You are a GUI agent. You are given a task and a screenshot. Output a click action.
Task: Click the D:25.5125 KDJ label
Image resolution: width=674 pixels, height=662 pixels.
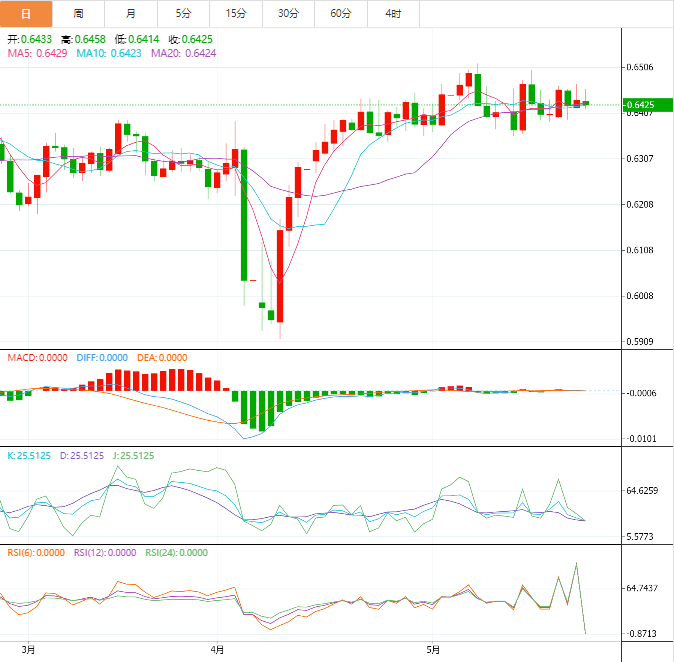tap(82, 456)
